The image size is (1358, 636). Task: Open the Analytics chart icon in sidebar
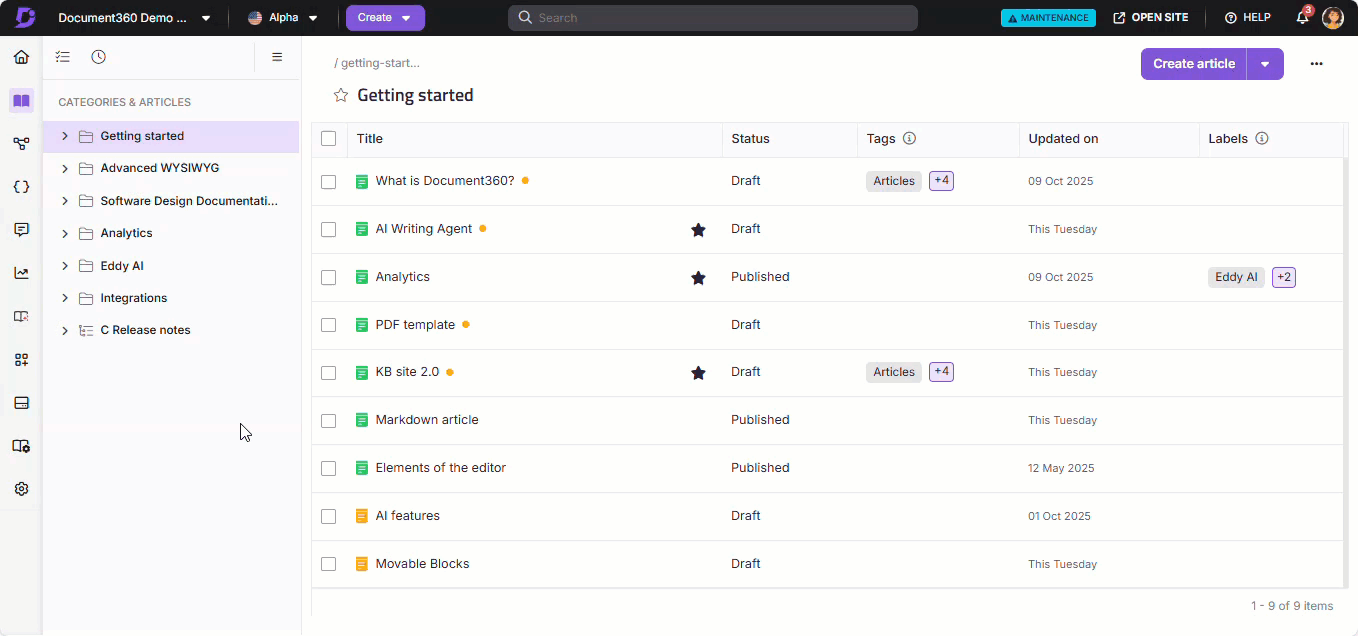pyautogui.click(x=21, y=273)
